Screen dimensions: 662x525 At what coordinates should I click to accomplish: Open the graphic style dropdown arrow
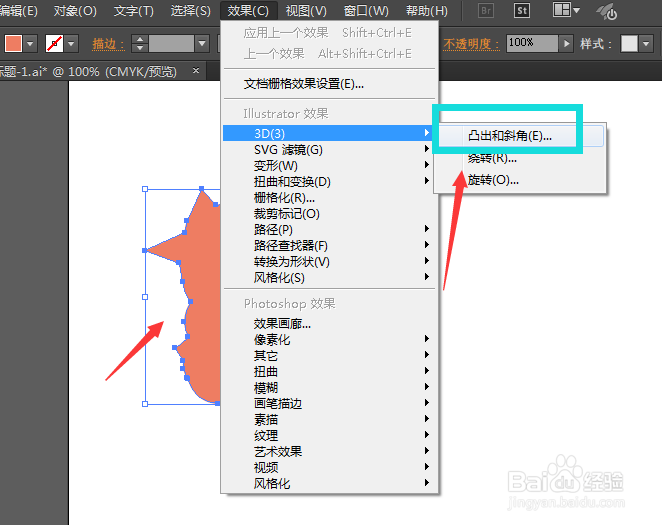[x=646, y=43]
